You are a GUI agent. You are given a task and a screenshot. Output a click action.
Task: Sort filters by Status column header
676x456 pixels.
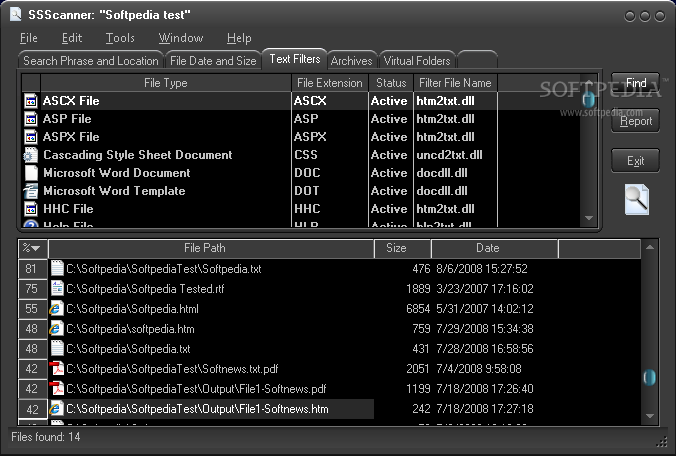tap(391, 83)
